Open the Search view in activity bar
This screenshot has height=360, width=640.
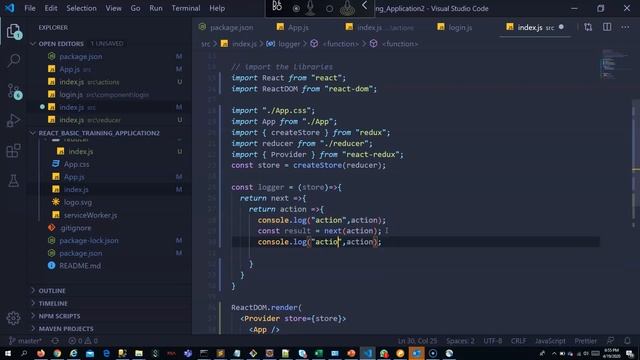(13, 61)
